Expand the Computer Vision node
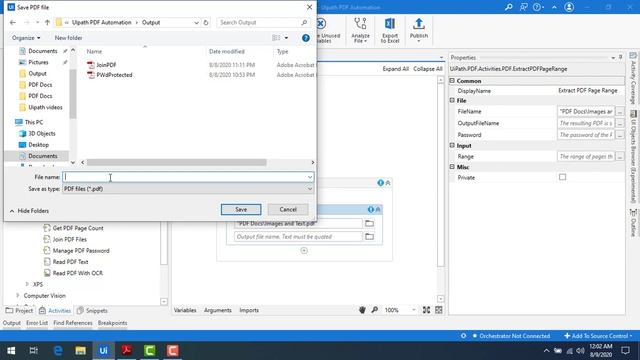The image size is (640, 360). 18,296
